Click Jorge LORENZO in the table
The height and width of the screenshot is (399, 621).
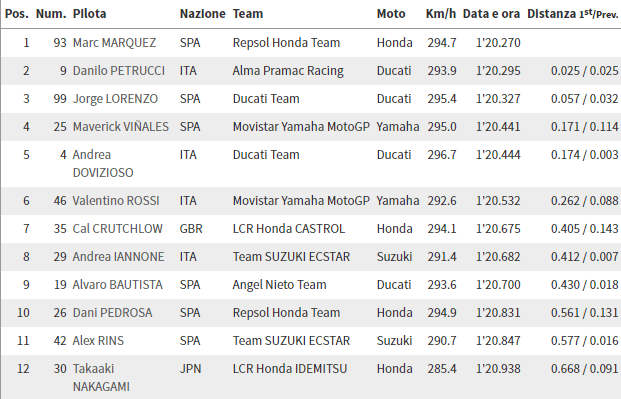coord(115,99)
